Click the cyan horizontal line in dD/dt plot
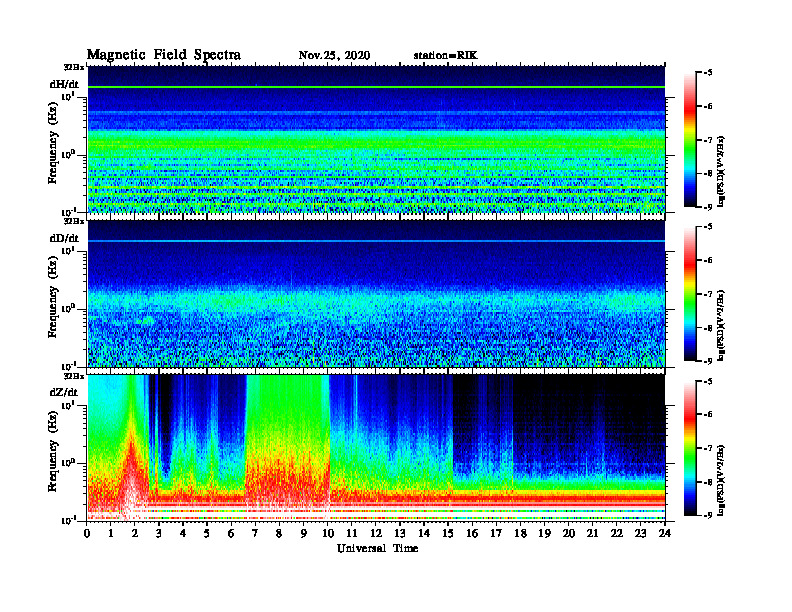 click(376, 241)
